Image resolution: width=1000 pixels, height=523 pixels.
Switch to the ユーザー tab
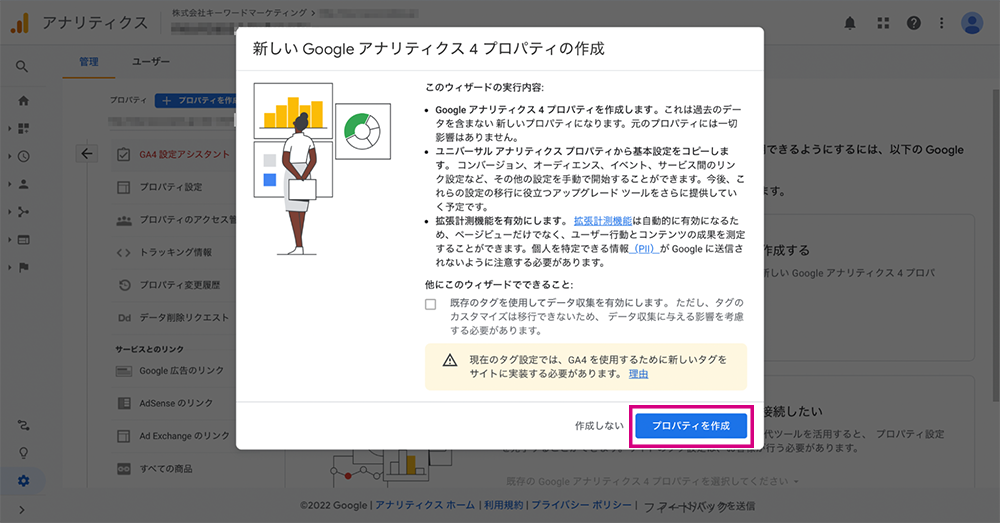151,62
